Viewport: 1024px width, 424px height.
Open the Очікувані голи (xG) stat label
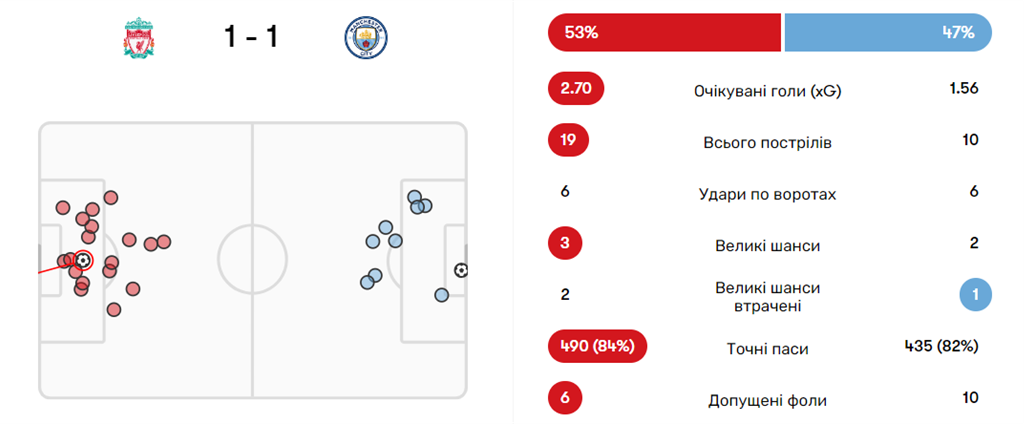tap(767, 90)
